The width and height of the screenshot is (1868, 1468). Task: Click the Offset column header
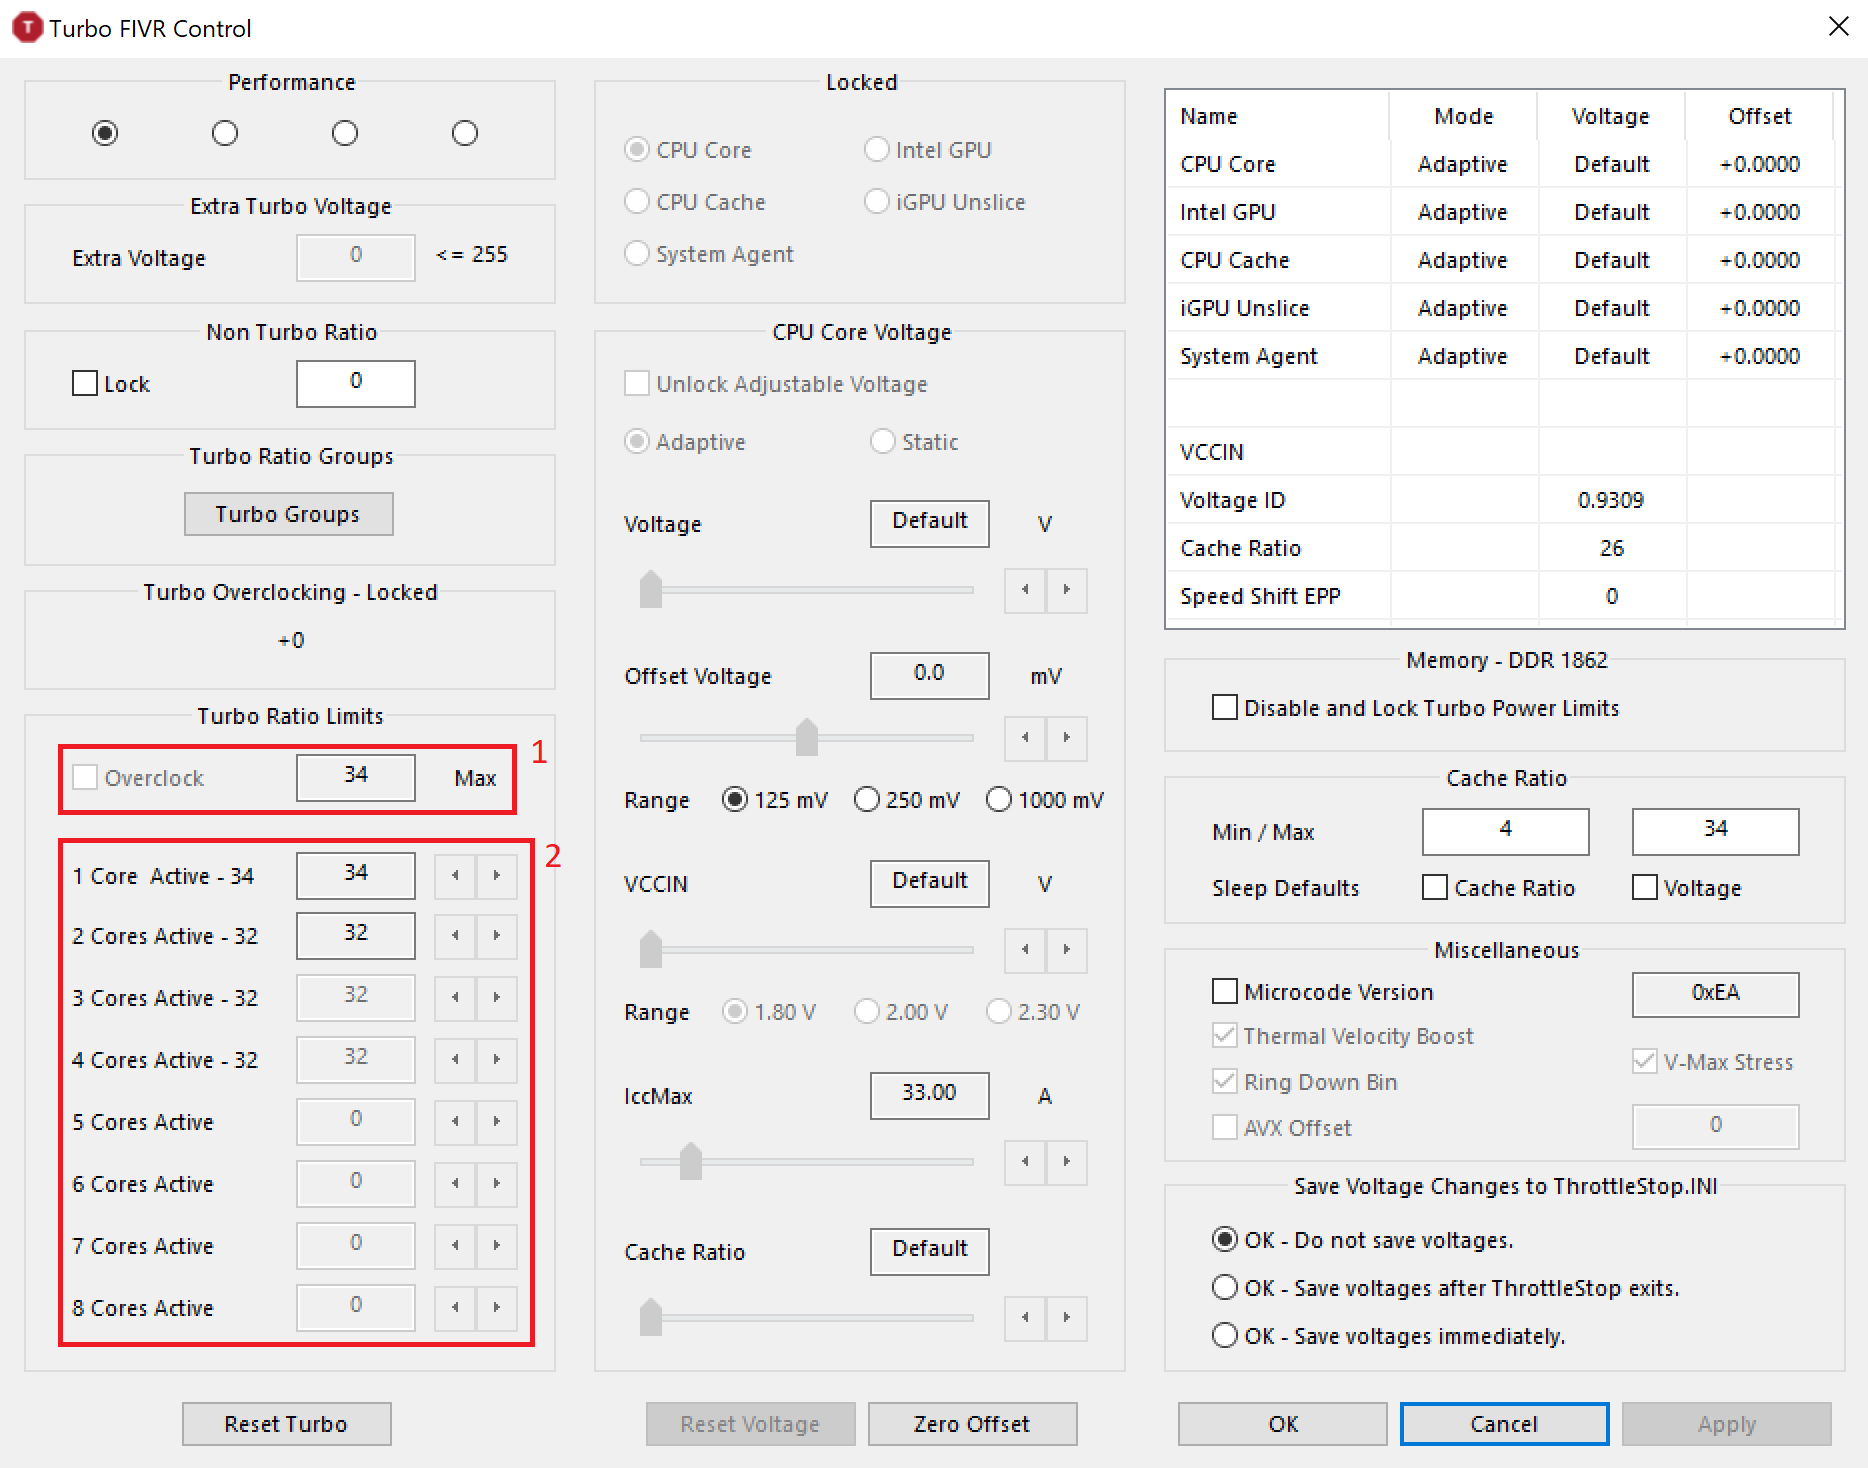[x=1760, y=116]
